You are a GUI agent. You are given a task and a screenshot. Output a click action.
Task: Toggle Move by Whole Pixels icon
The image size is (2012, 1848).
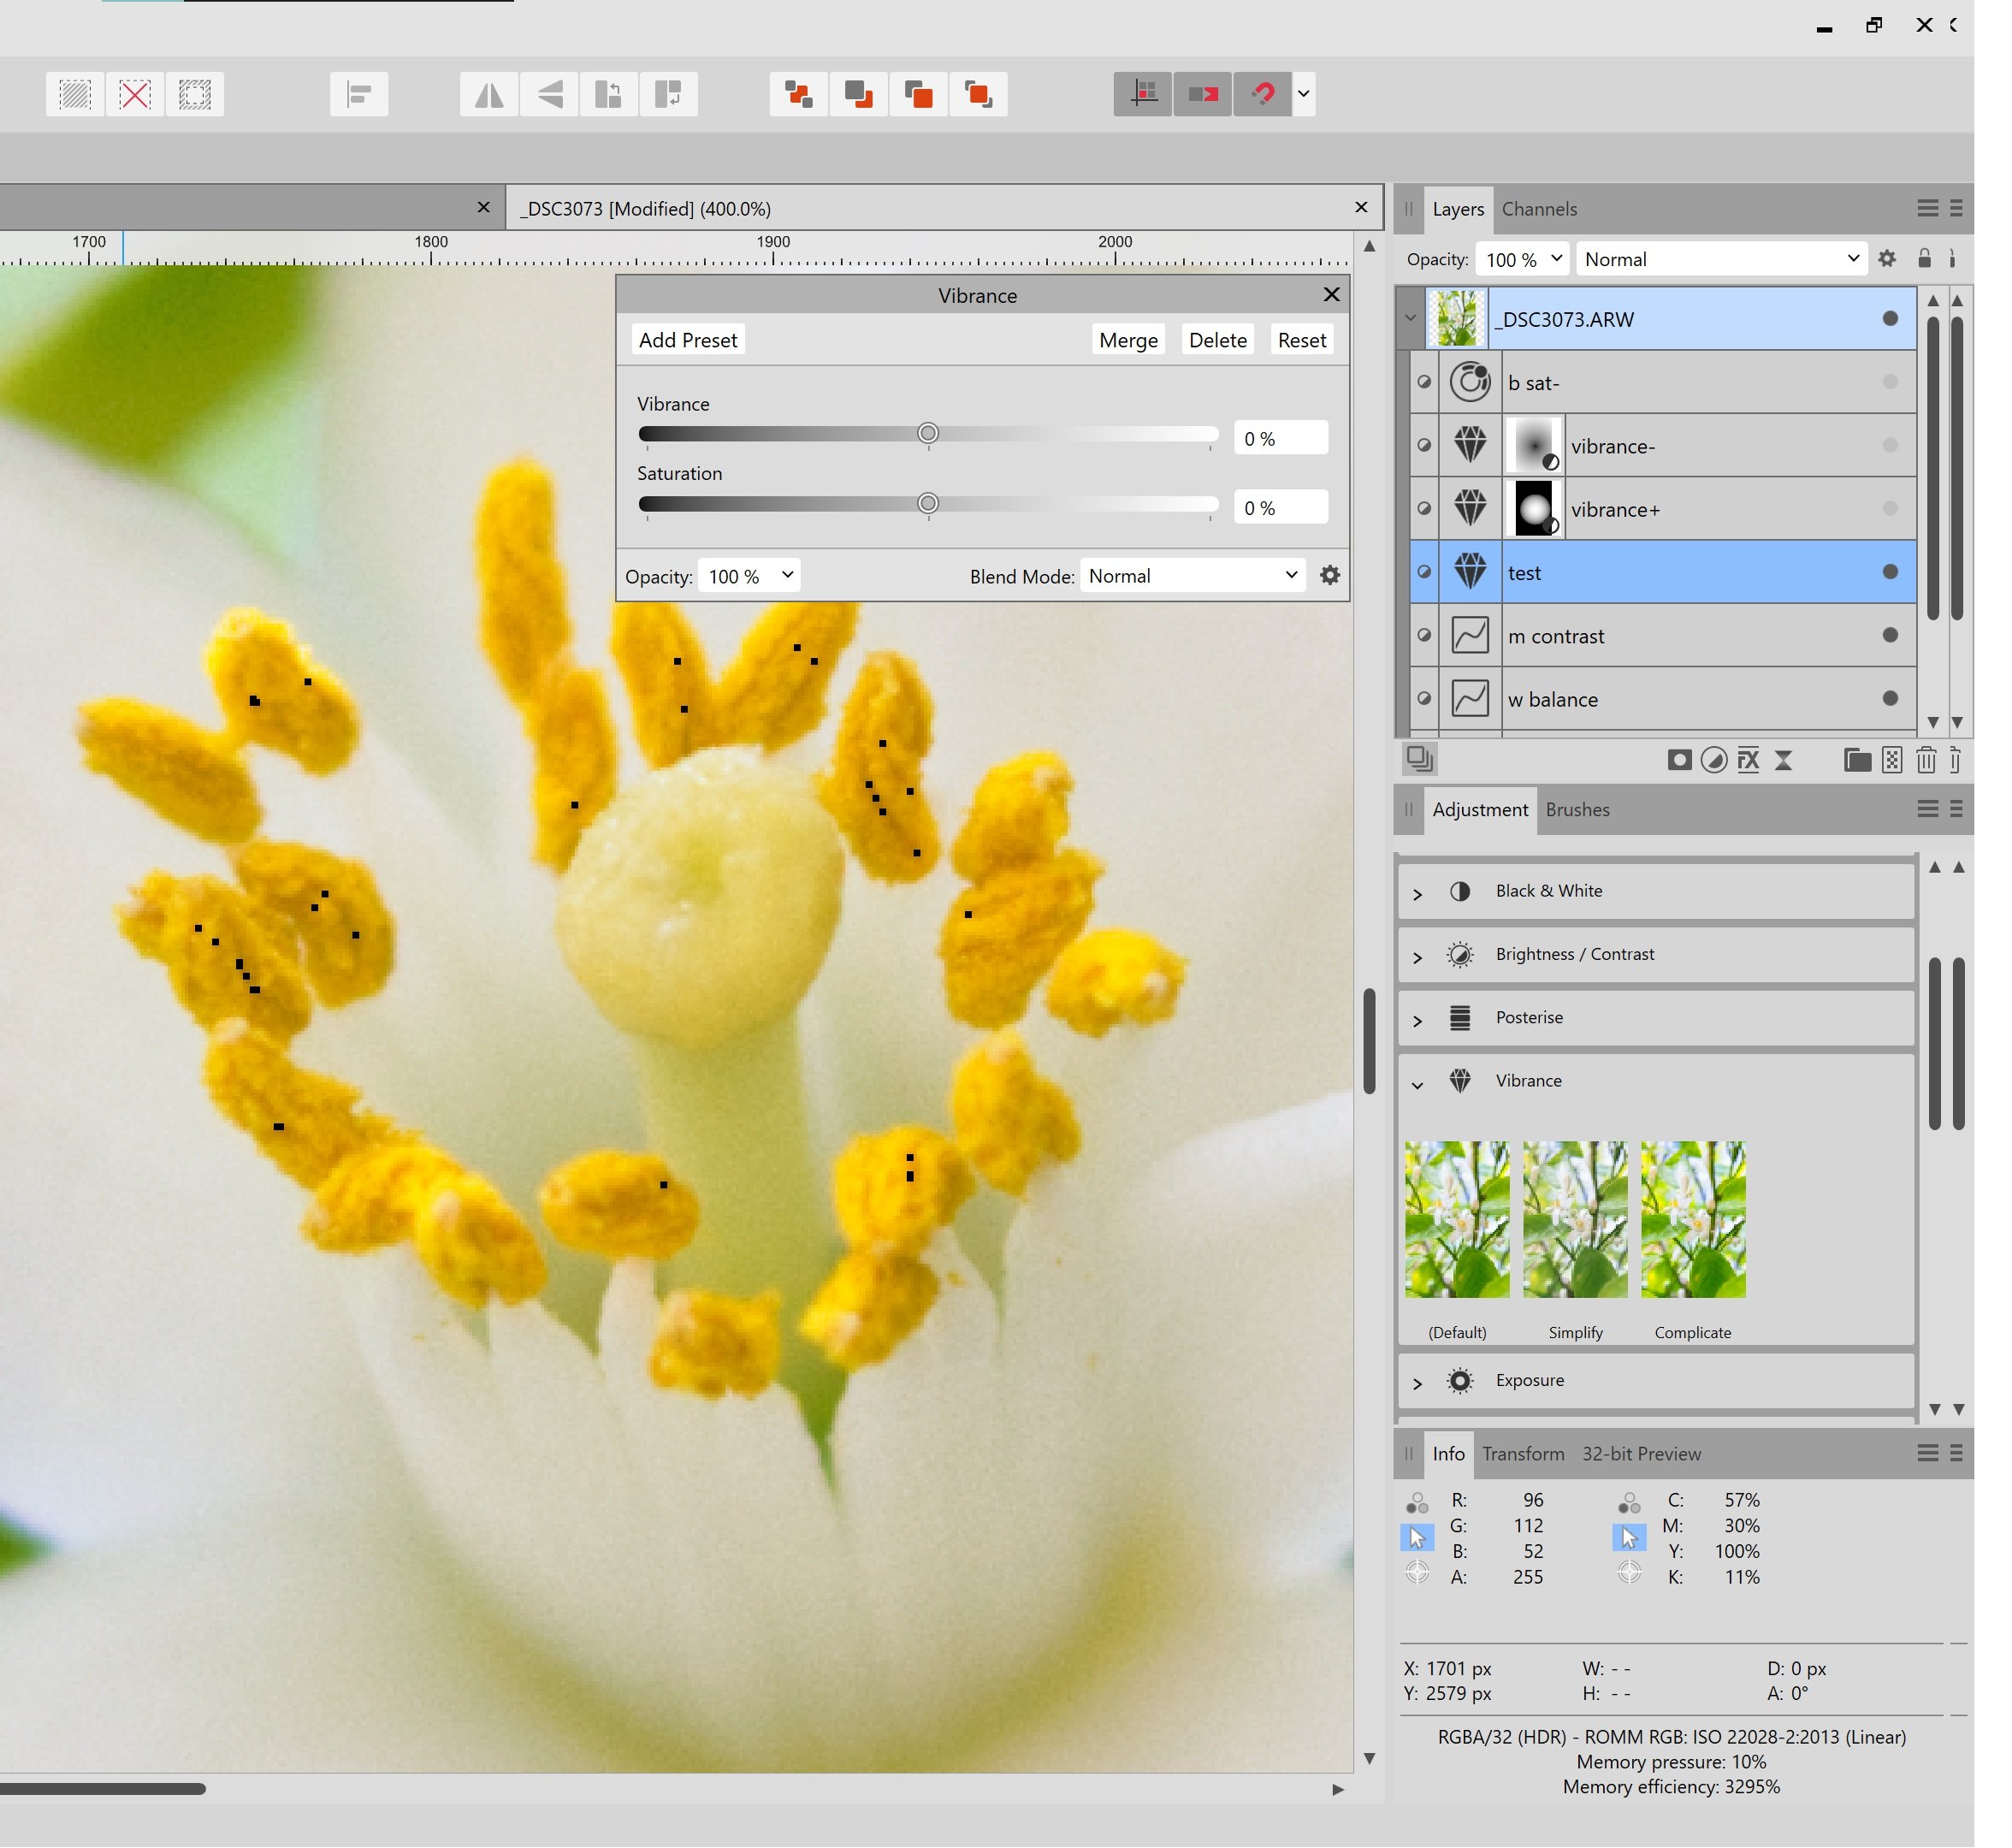(x=1203, y=95)
